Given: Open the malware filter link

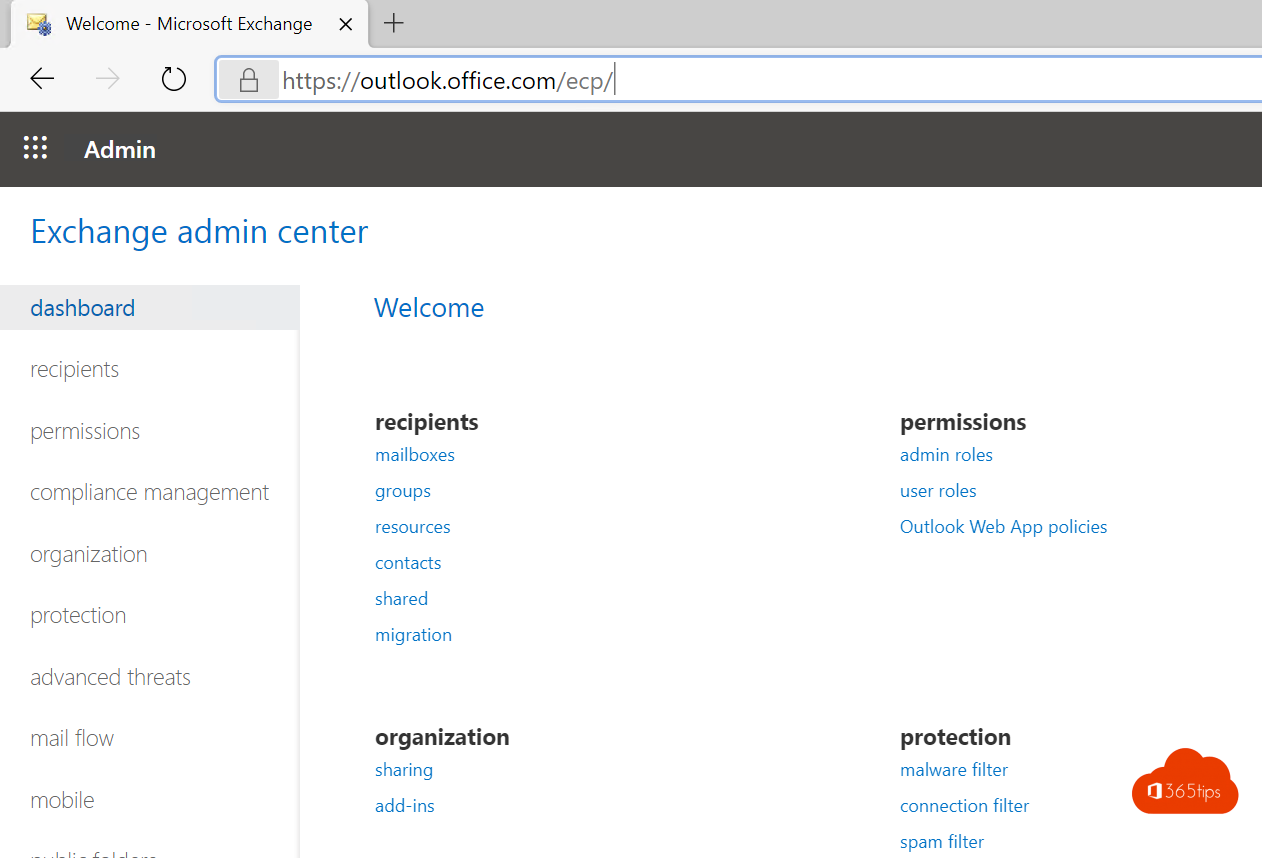Looking at the screenshot, I should (x=954, y=770).
